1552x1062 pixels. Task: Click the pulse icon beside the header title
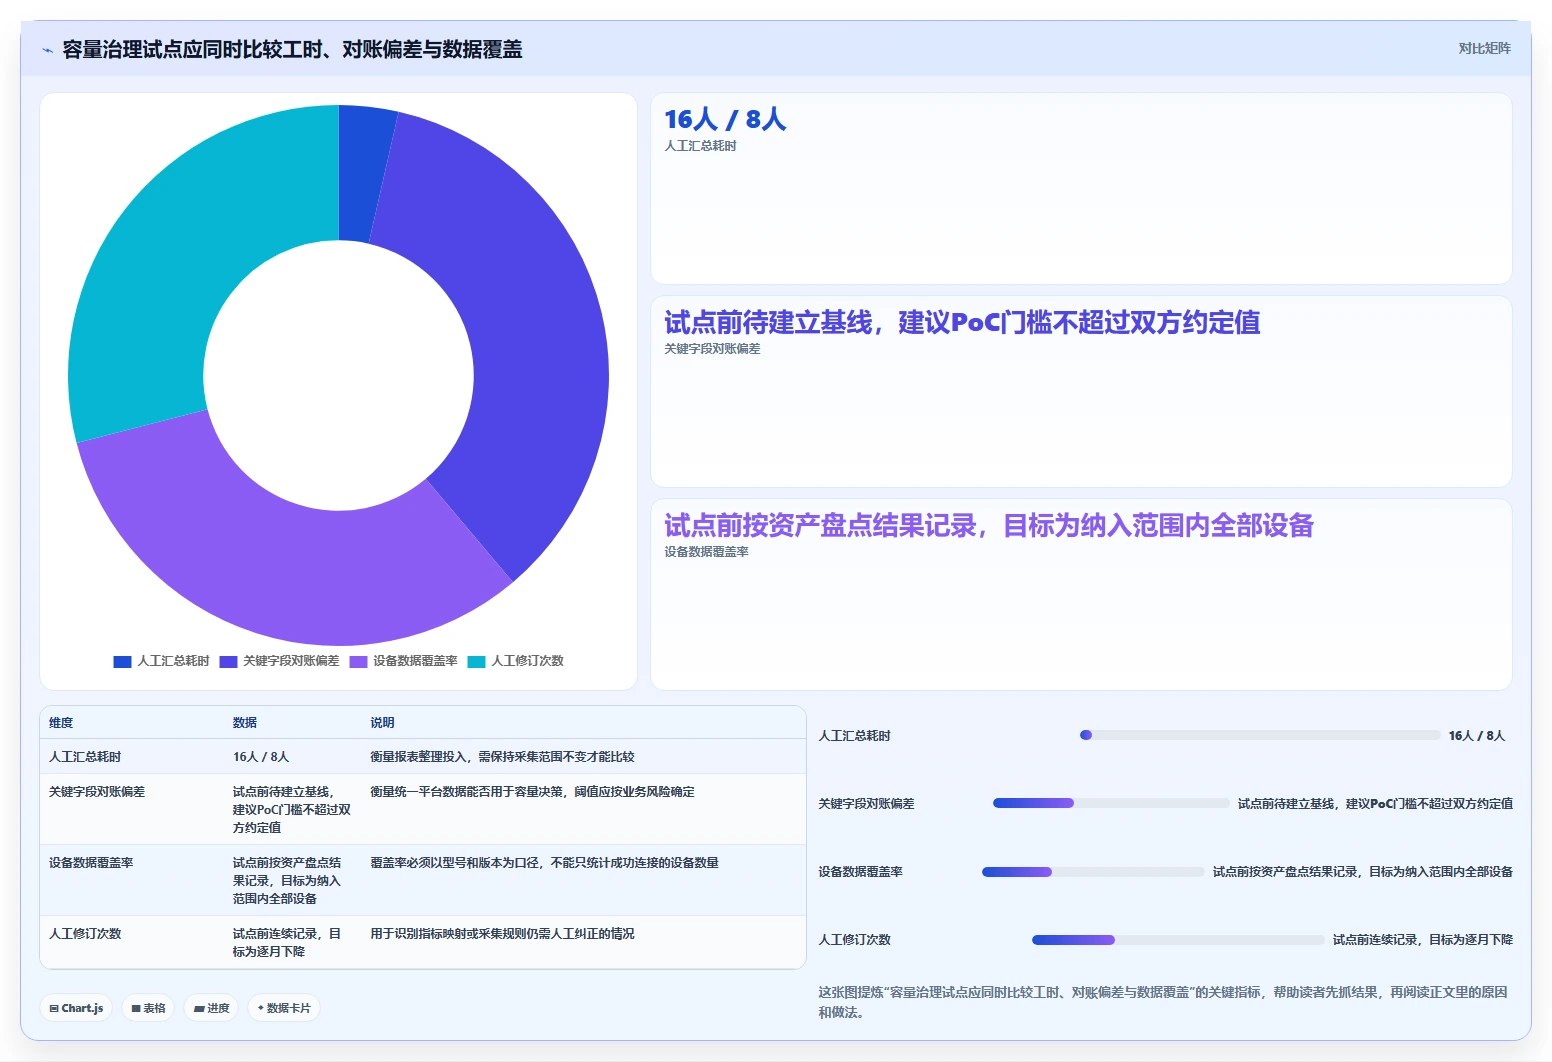[47, 50]
